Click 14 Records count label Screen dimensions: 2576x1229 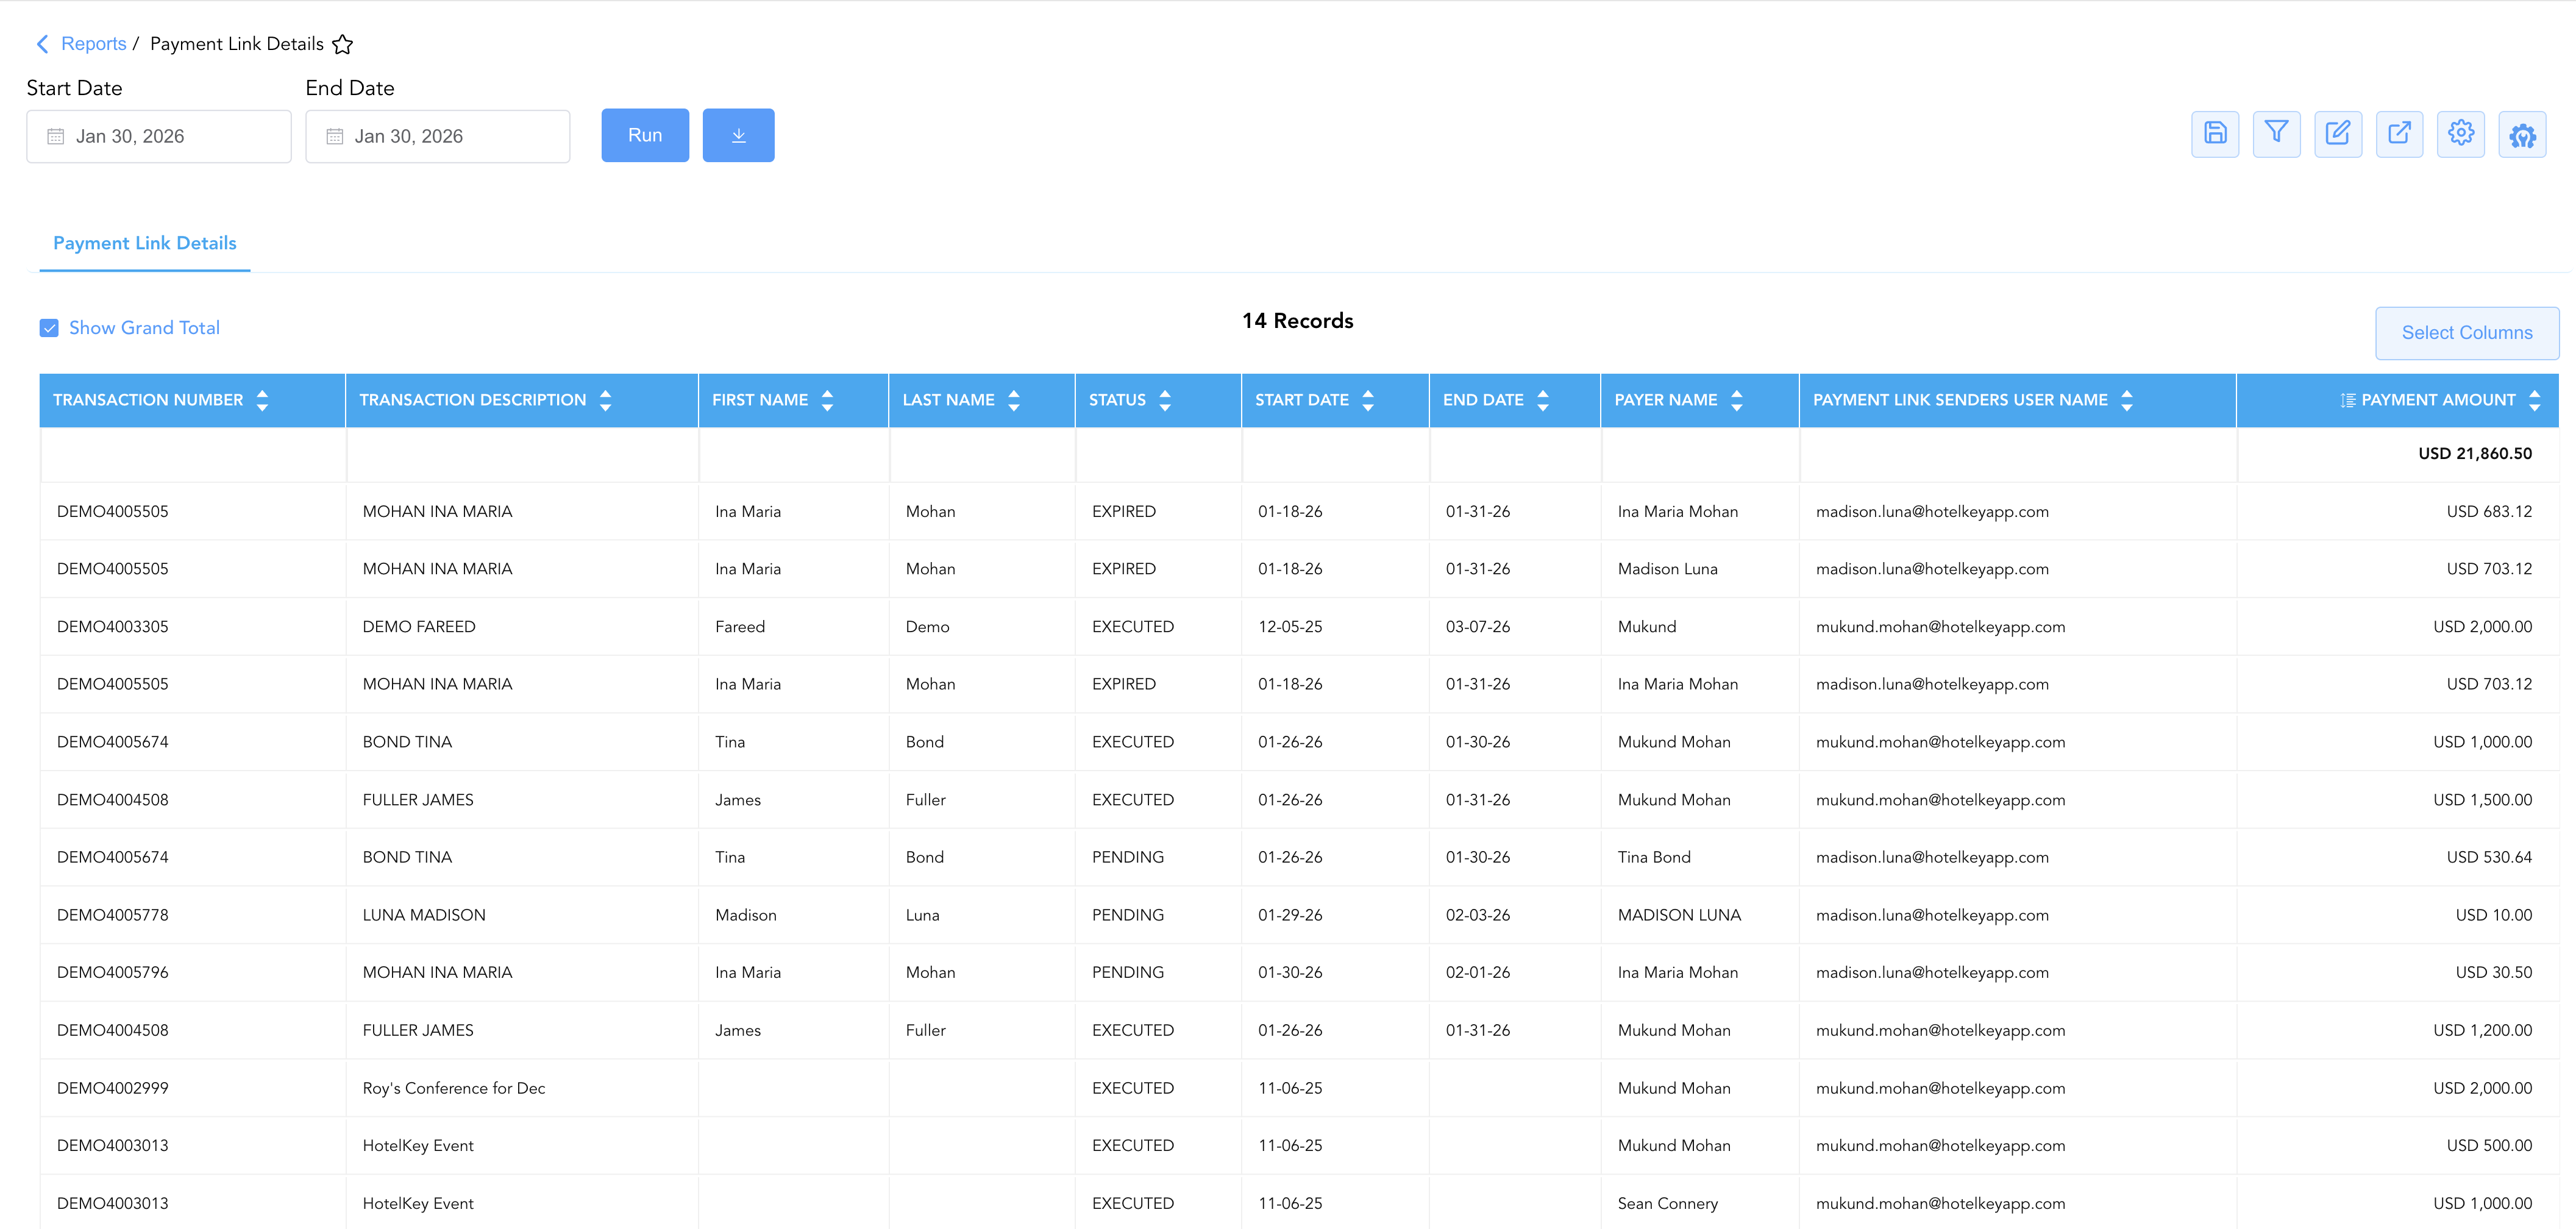[x=1297, y=321]
